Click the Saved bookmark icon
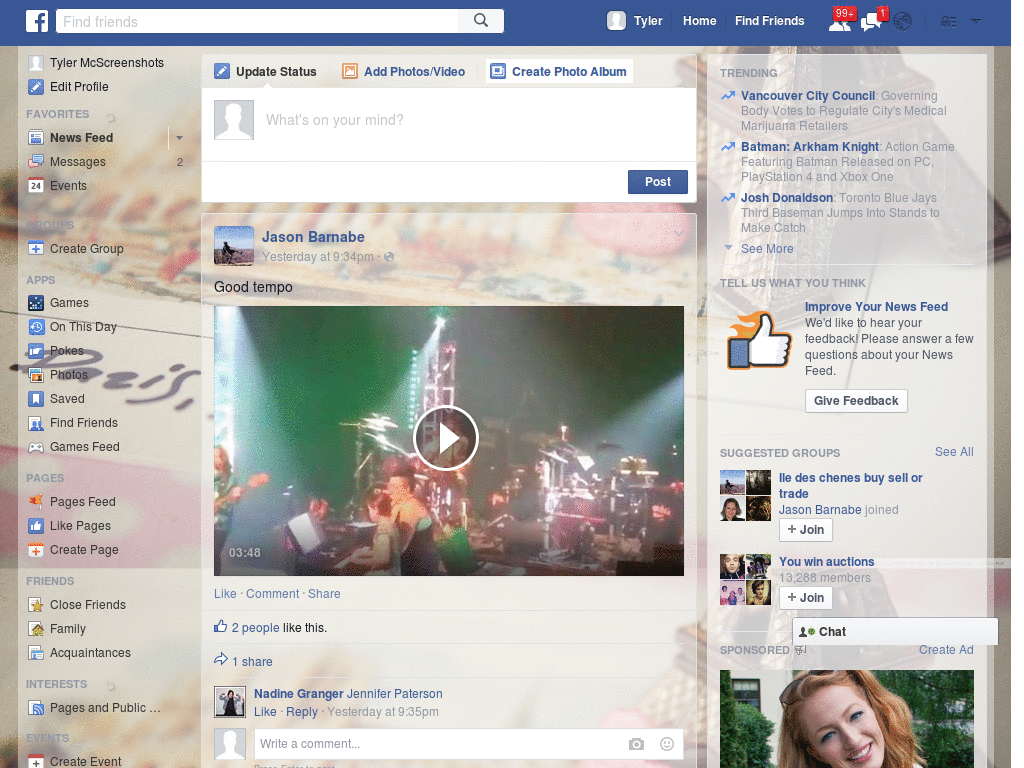1024x768 pixels. [36, 399]
